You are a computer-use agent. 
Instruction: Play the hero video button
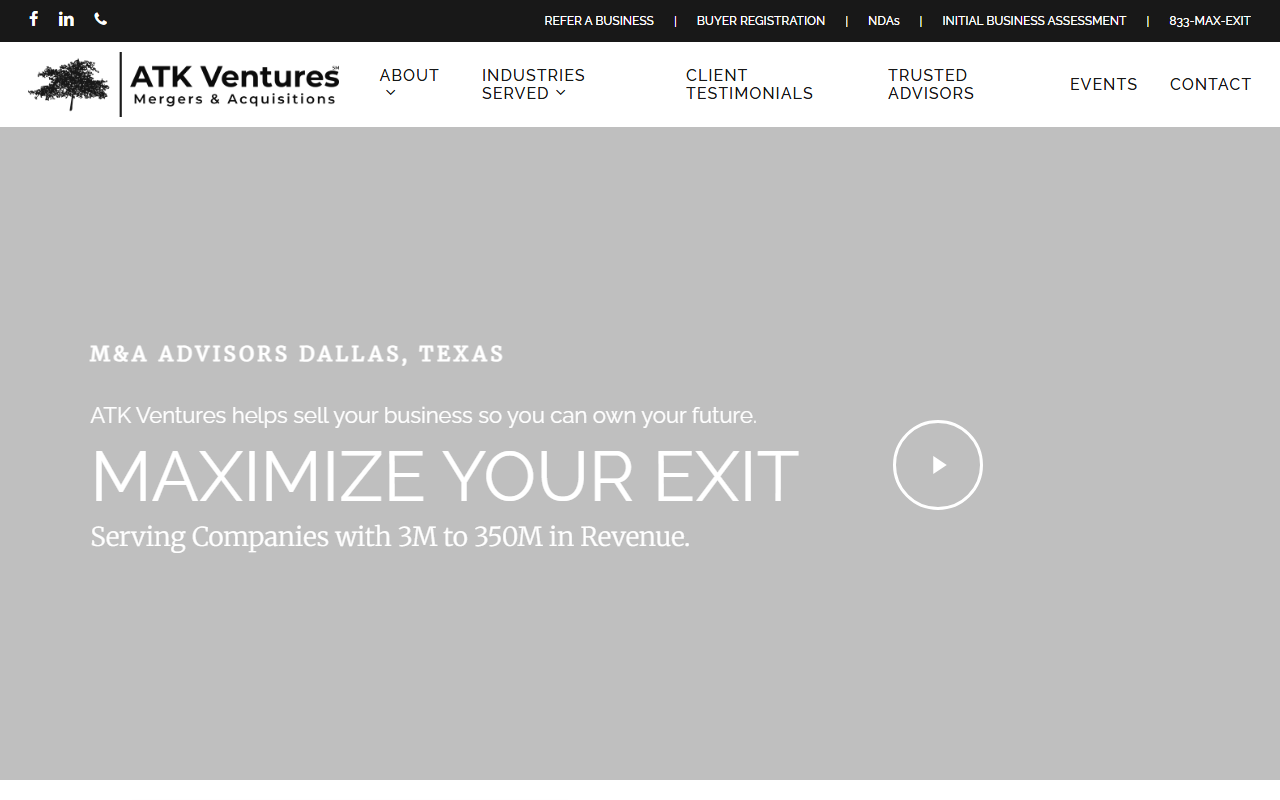(x=938, y=465)
